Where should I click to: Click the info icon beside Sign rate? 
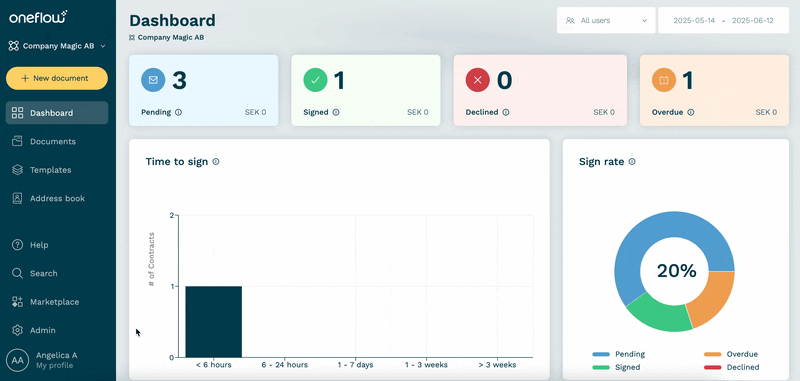[x=632, y=162]
